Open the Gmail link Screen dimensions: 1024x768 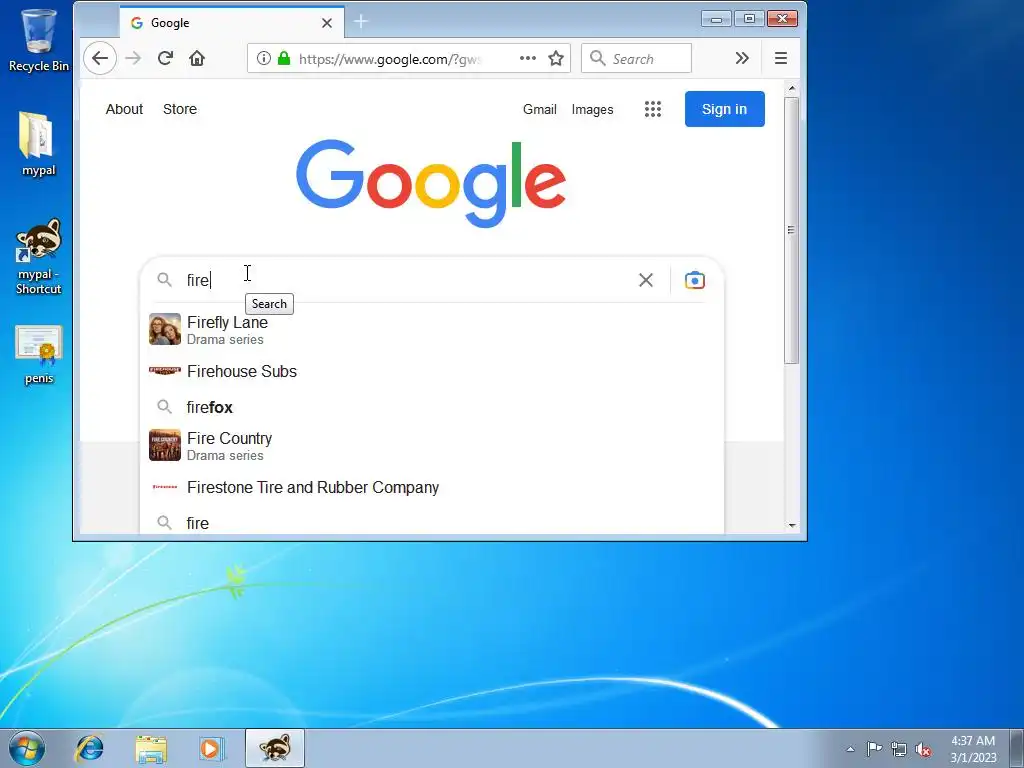click(x=539, y=109)
